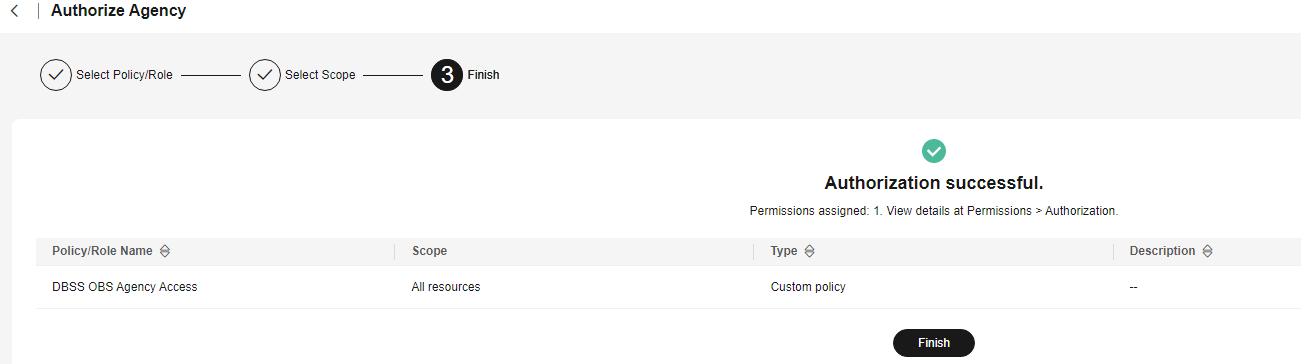Click the Authorize Agency page title
Viewport: 1301px width, 364px height.
coord(118,11)
